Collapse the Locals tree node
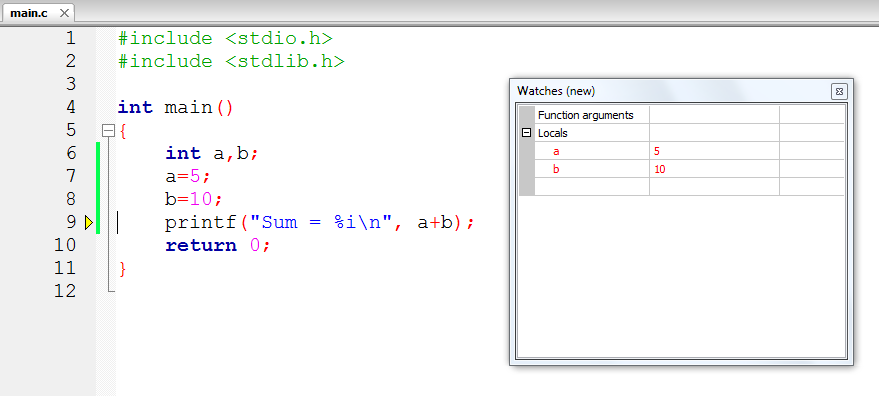The image size is (879, 396). coord(526,133)
